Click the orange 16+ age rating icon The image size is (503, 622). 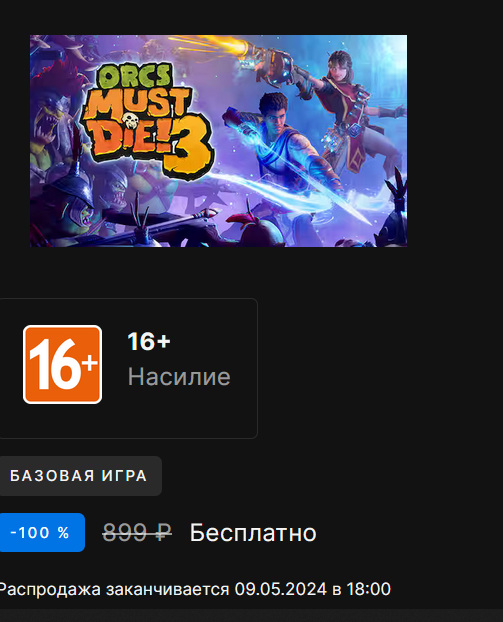coord(62,364)
